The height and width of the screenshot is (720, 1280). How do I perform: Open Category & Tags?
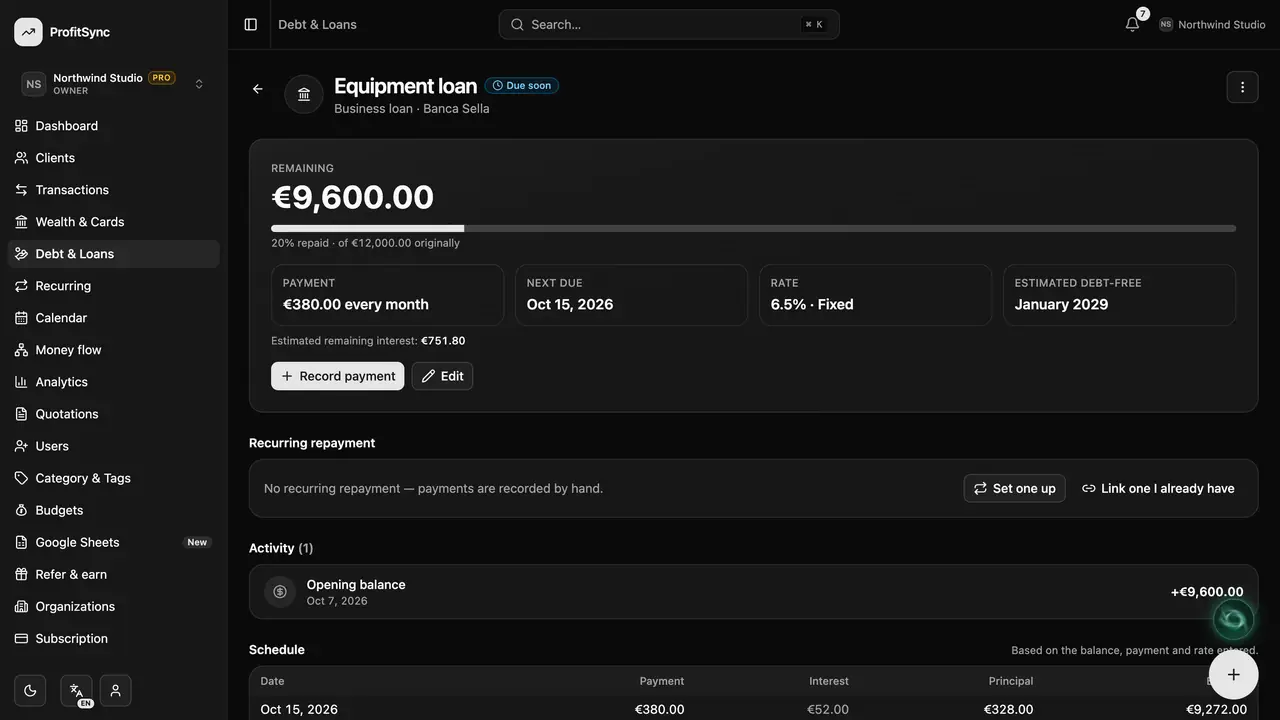pos(114,478)
